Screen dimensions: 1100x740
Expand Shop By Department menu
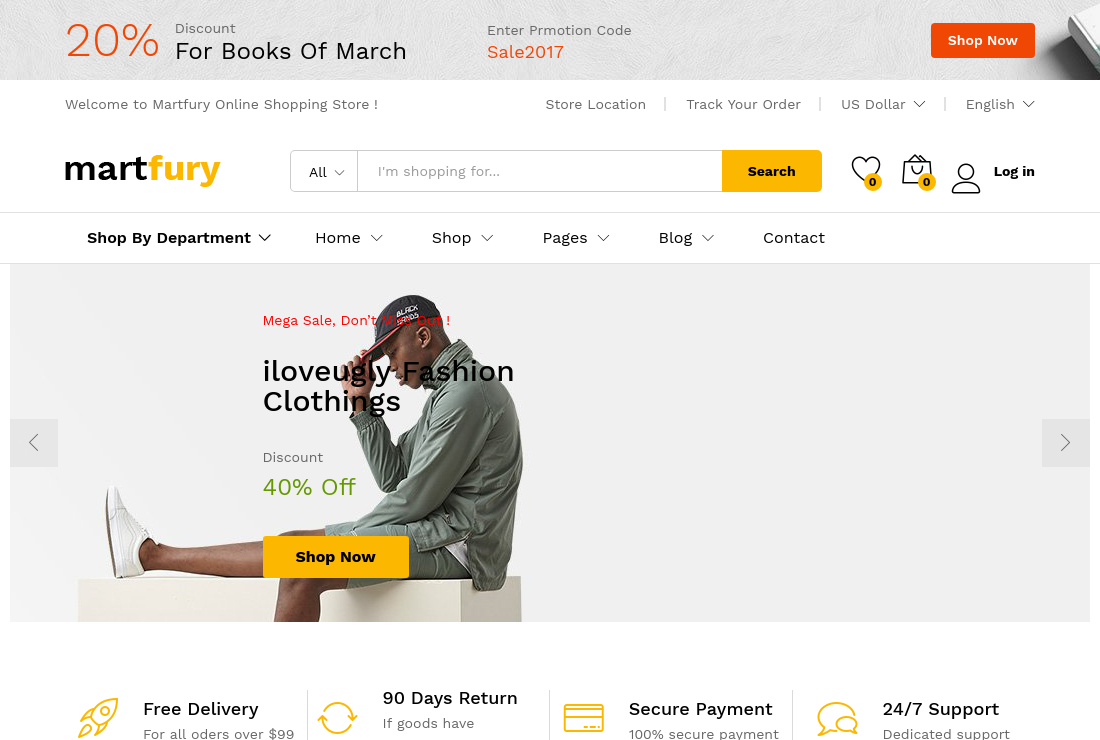tap(179, 238)
